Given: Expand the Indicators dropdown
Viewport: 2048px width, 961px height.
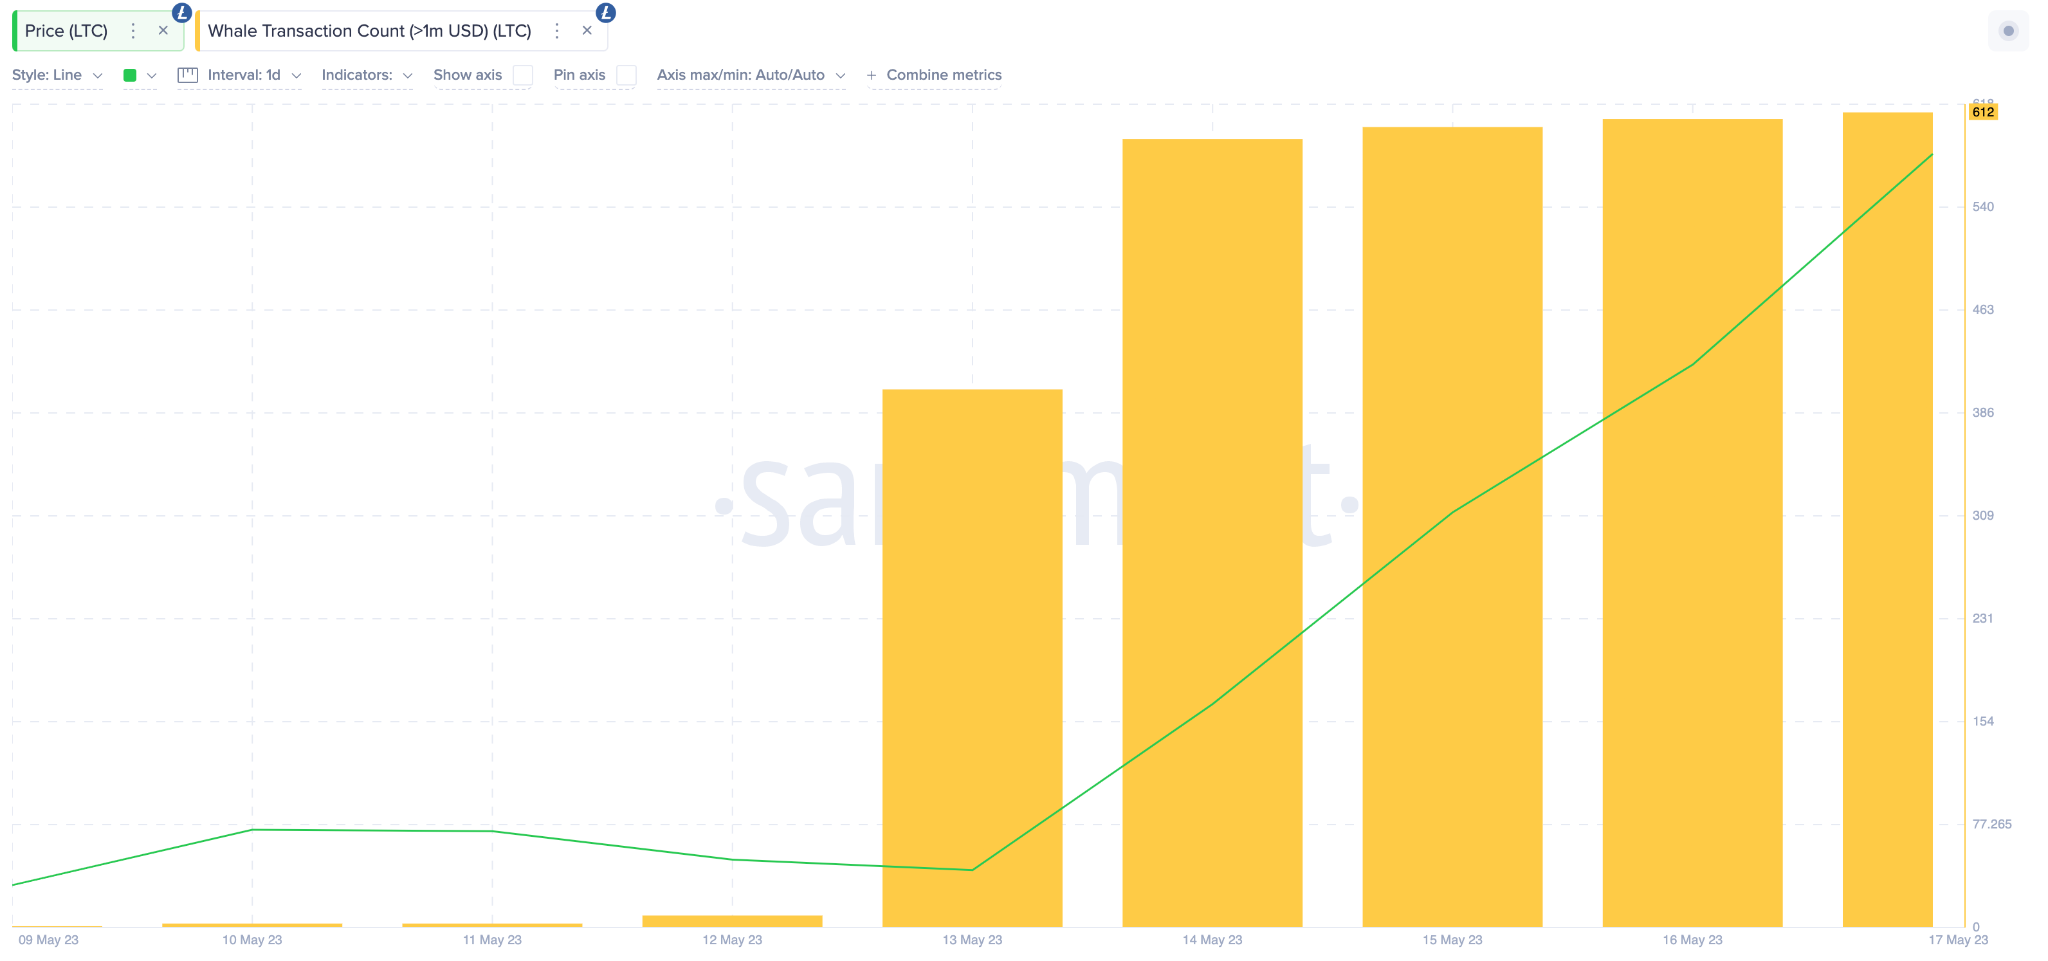Looking at the screenshot, I should [366, 75].
